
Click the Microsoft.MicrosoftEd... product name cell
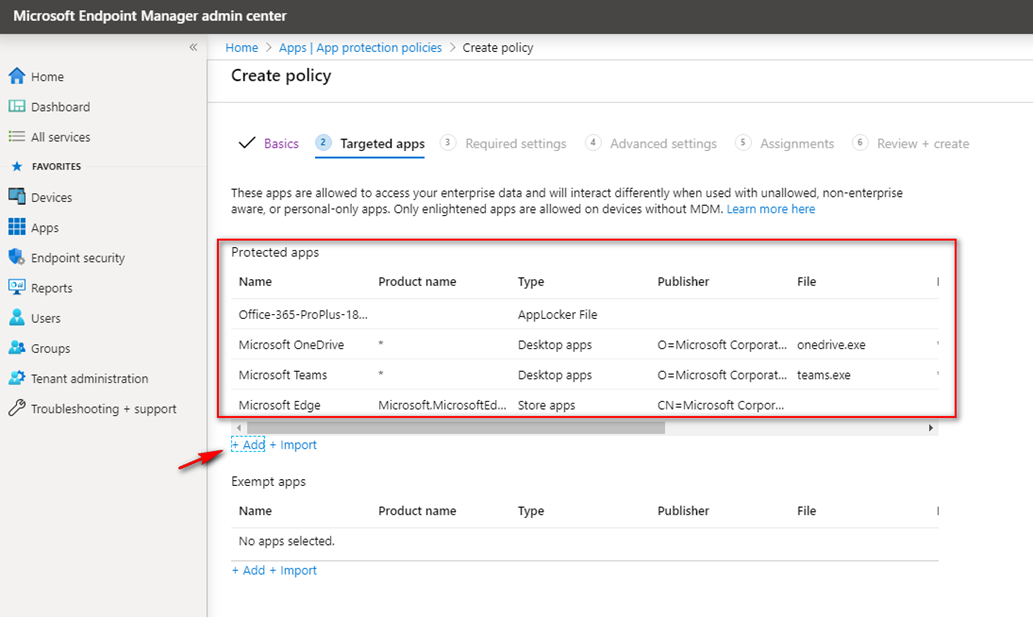point(442,406)
